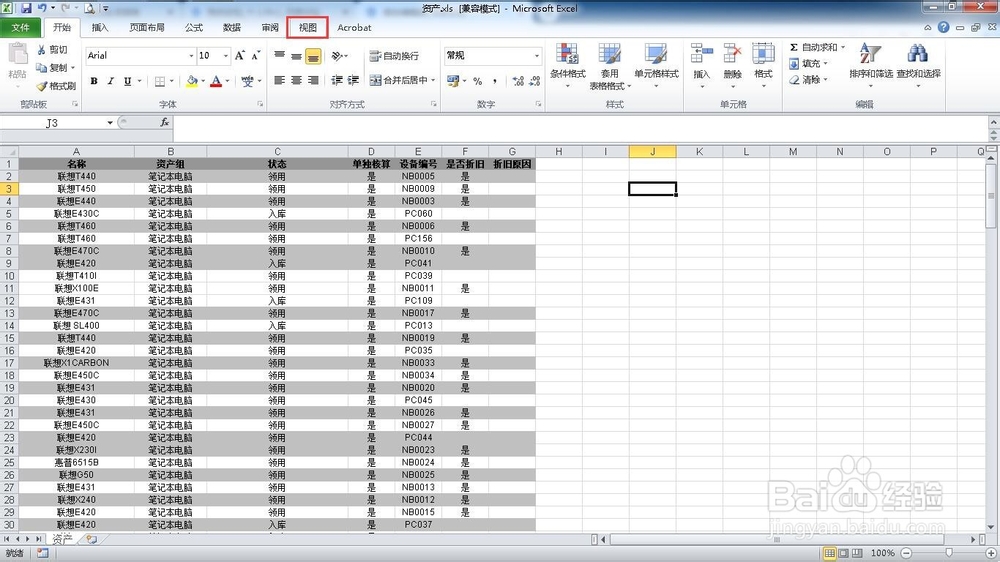The width and height of the screenshot is (1000, 562).
Task: Click zoom in plus button
Action: (x=991, y=553)
